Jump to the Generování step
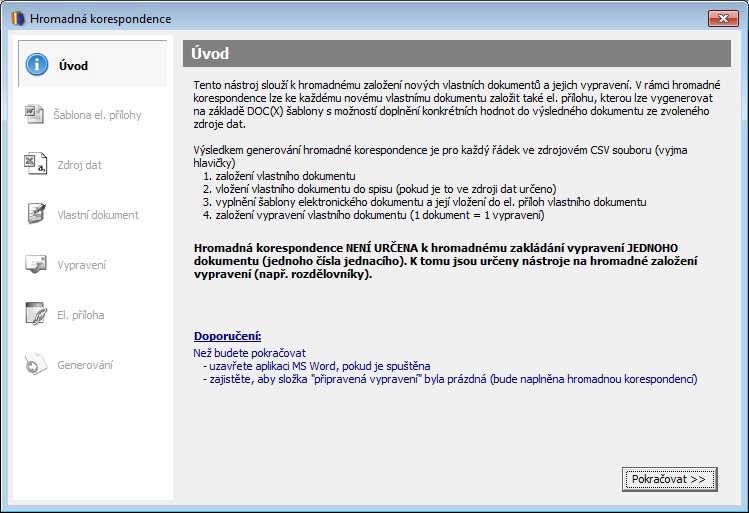The width and height of the screenshot is (749, 513). click(x=85, y=365)
